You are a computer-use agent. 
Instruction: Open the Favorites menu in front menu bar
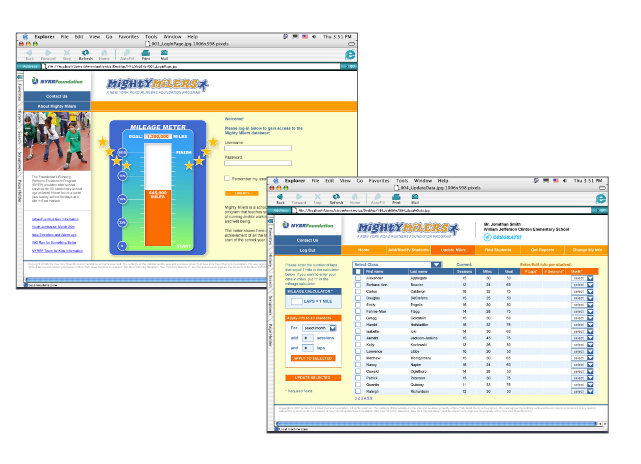click(x=380, y=181)
